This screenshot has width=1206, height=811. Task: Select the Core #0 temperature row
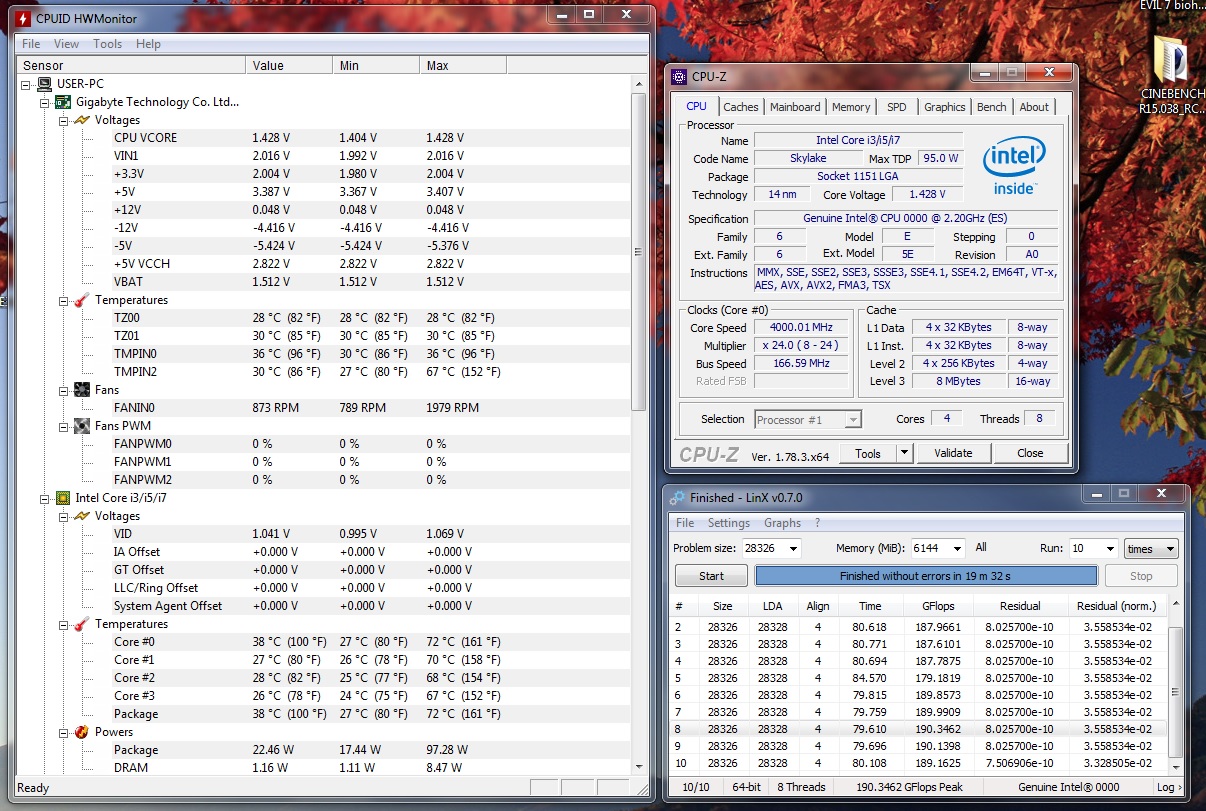pyautogui.click(x=325, y=642)
